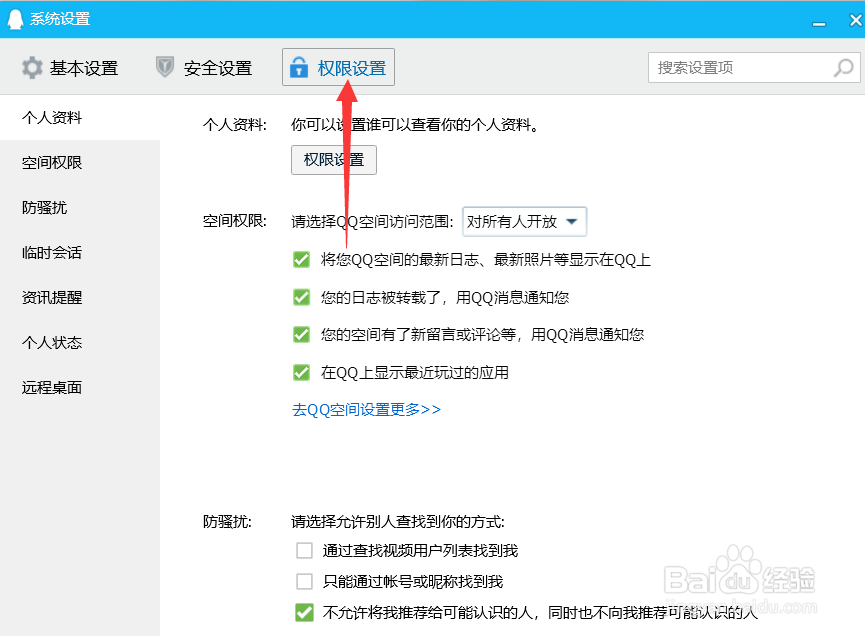Click the 请选择QQ空间访问范围 label
This screenshot has width=865, height=637.
click(372, 222)
